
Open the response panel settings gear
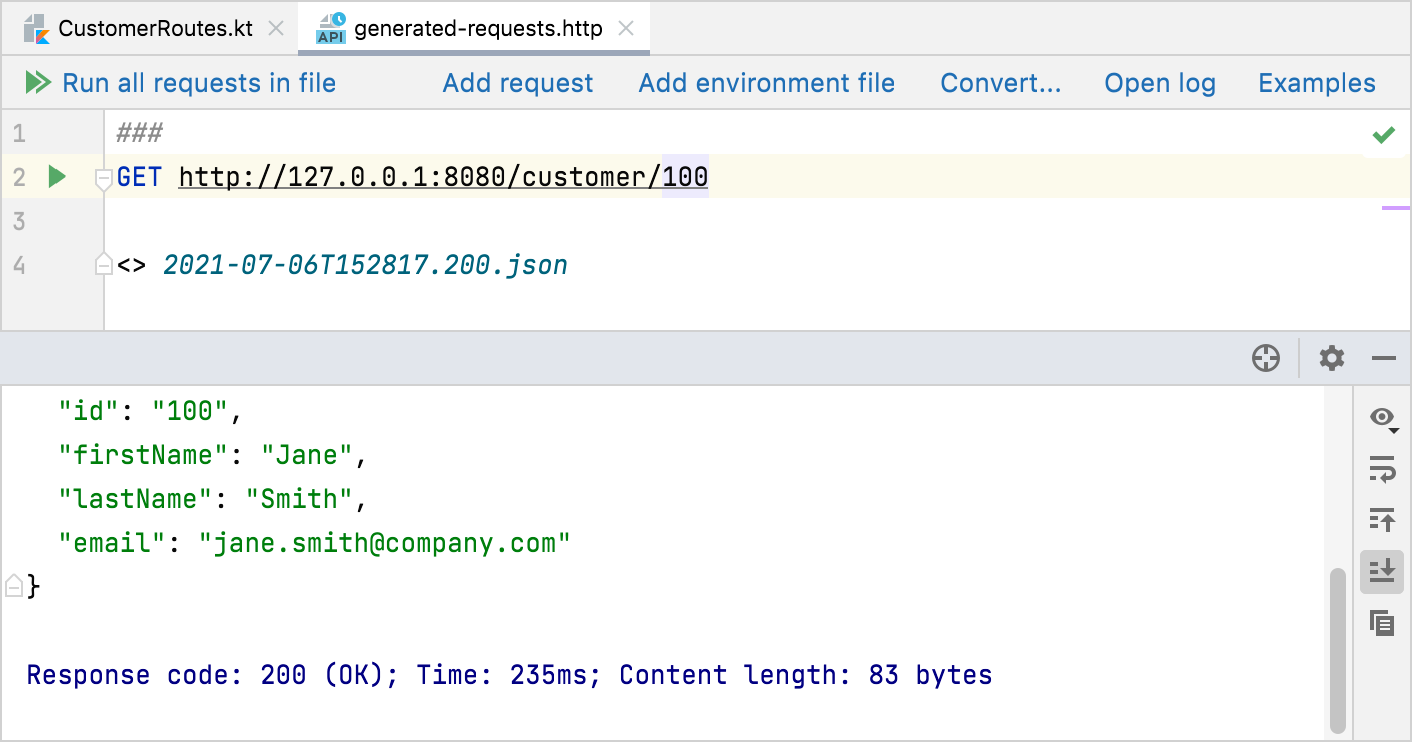(1331, 358)
